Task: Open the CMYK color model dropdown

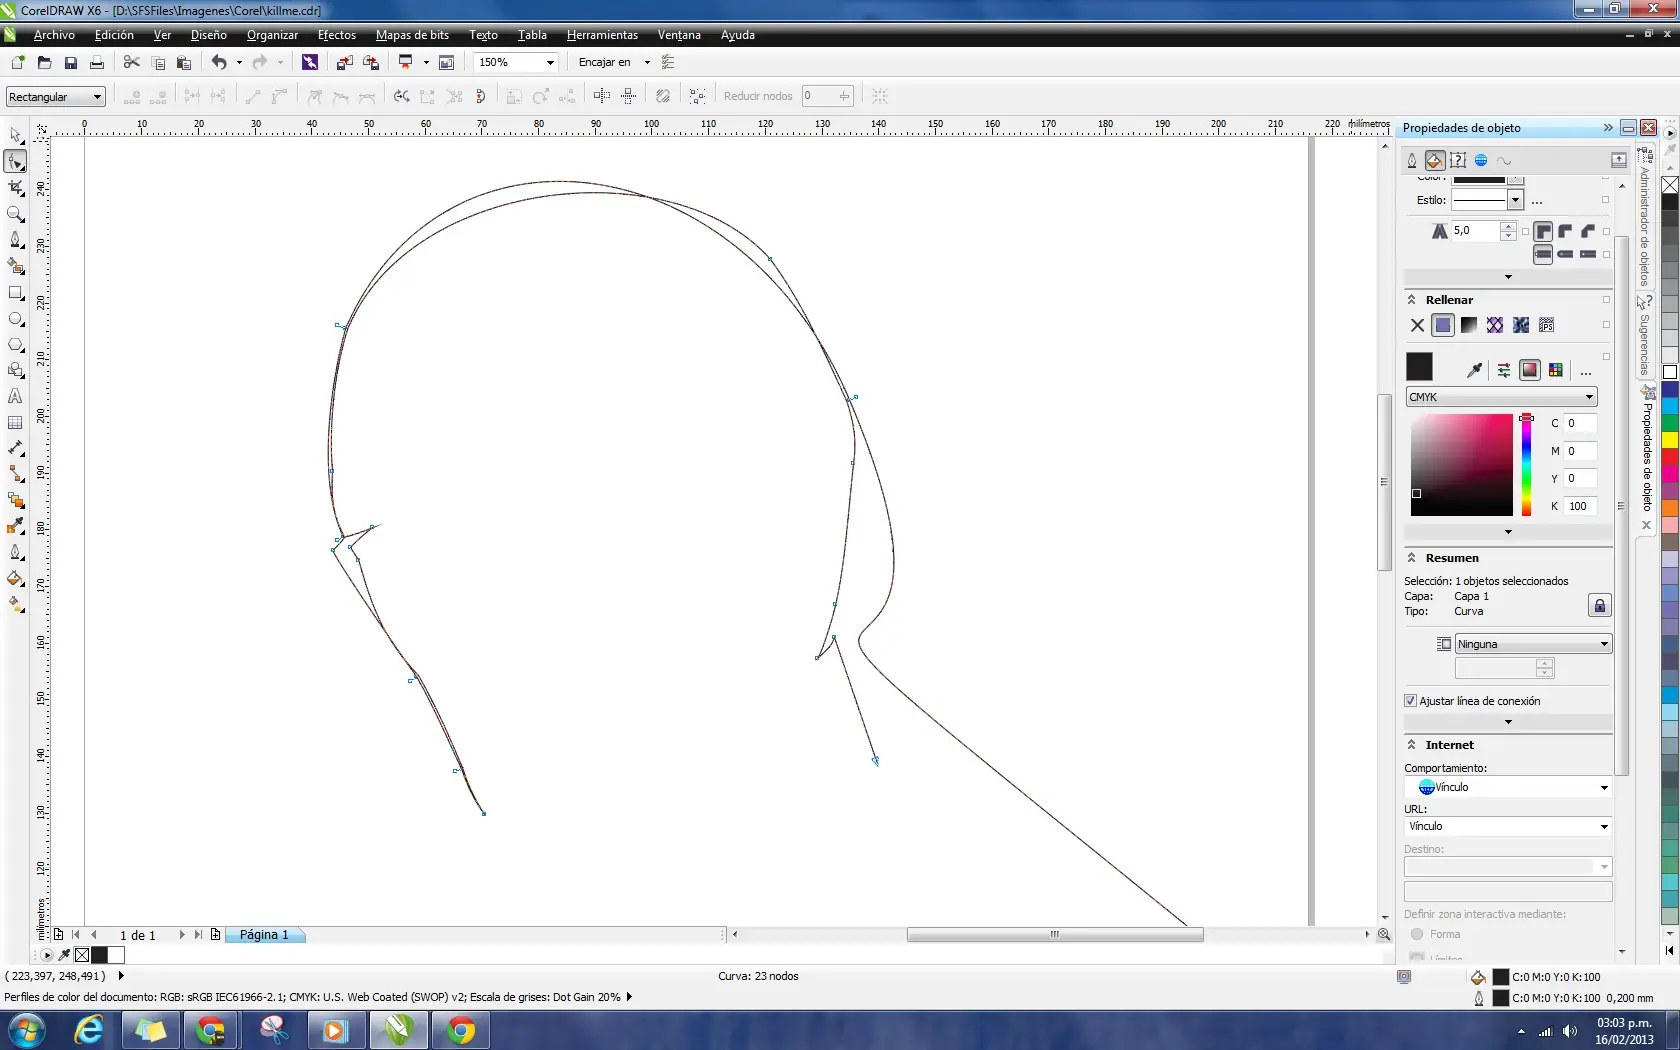Action: (x=1501, y=397)
